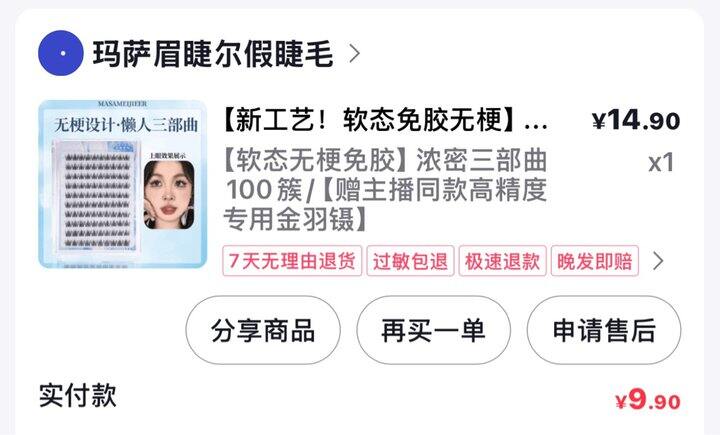This screenshot has height=435, width=720.
Task: Expand service guarantees via the tag-row chevron
Action: (658, 261)
